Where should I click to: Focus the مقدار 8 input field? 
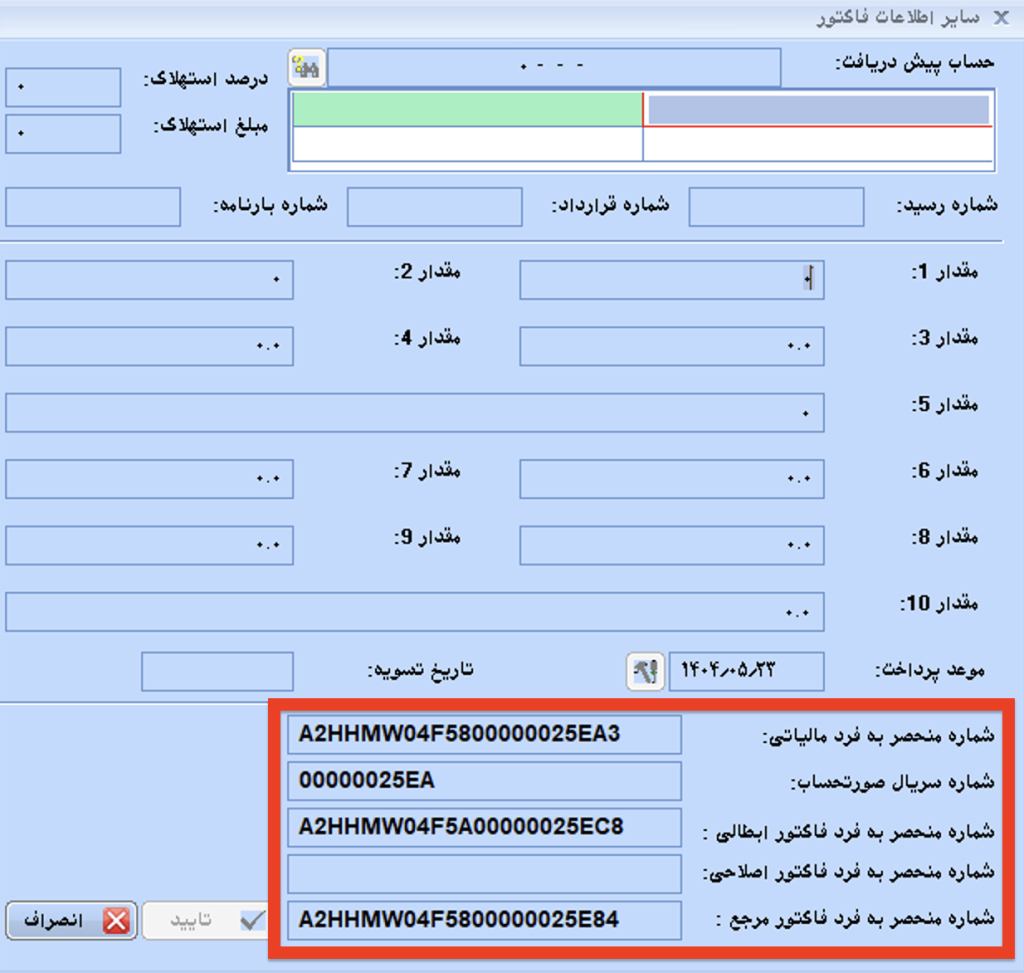click(672, 545)
